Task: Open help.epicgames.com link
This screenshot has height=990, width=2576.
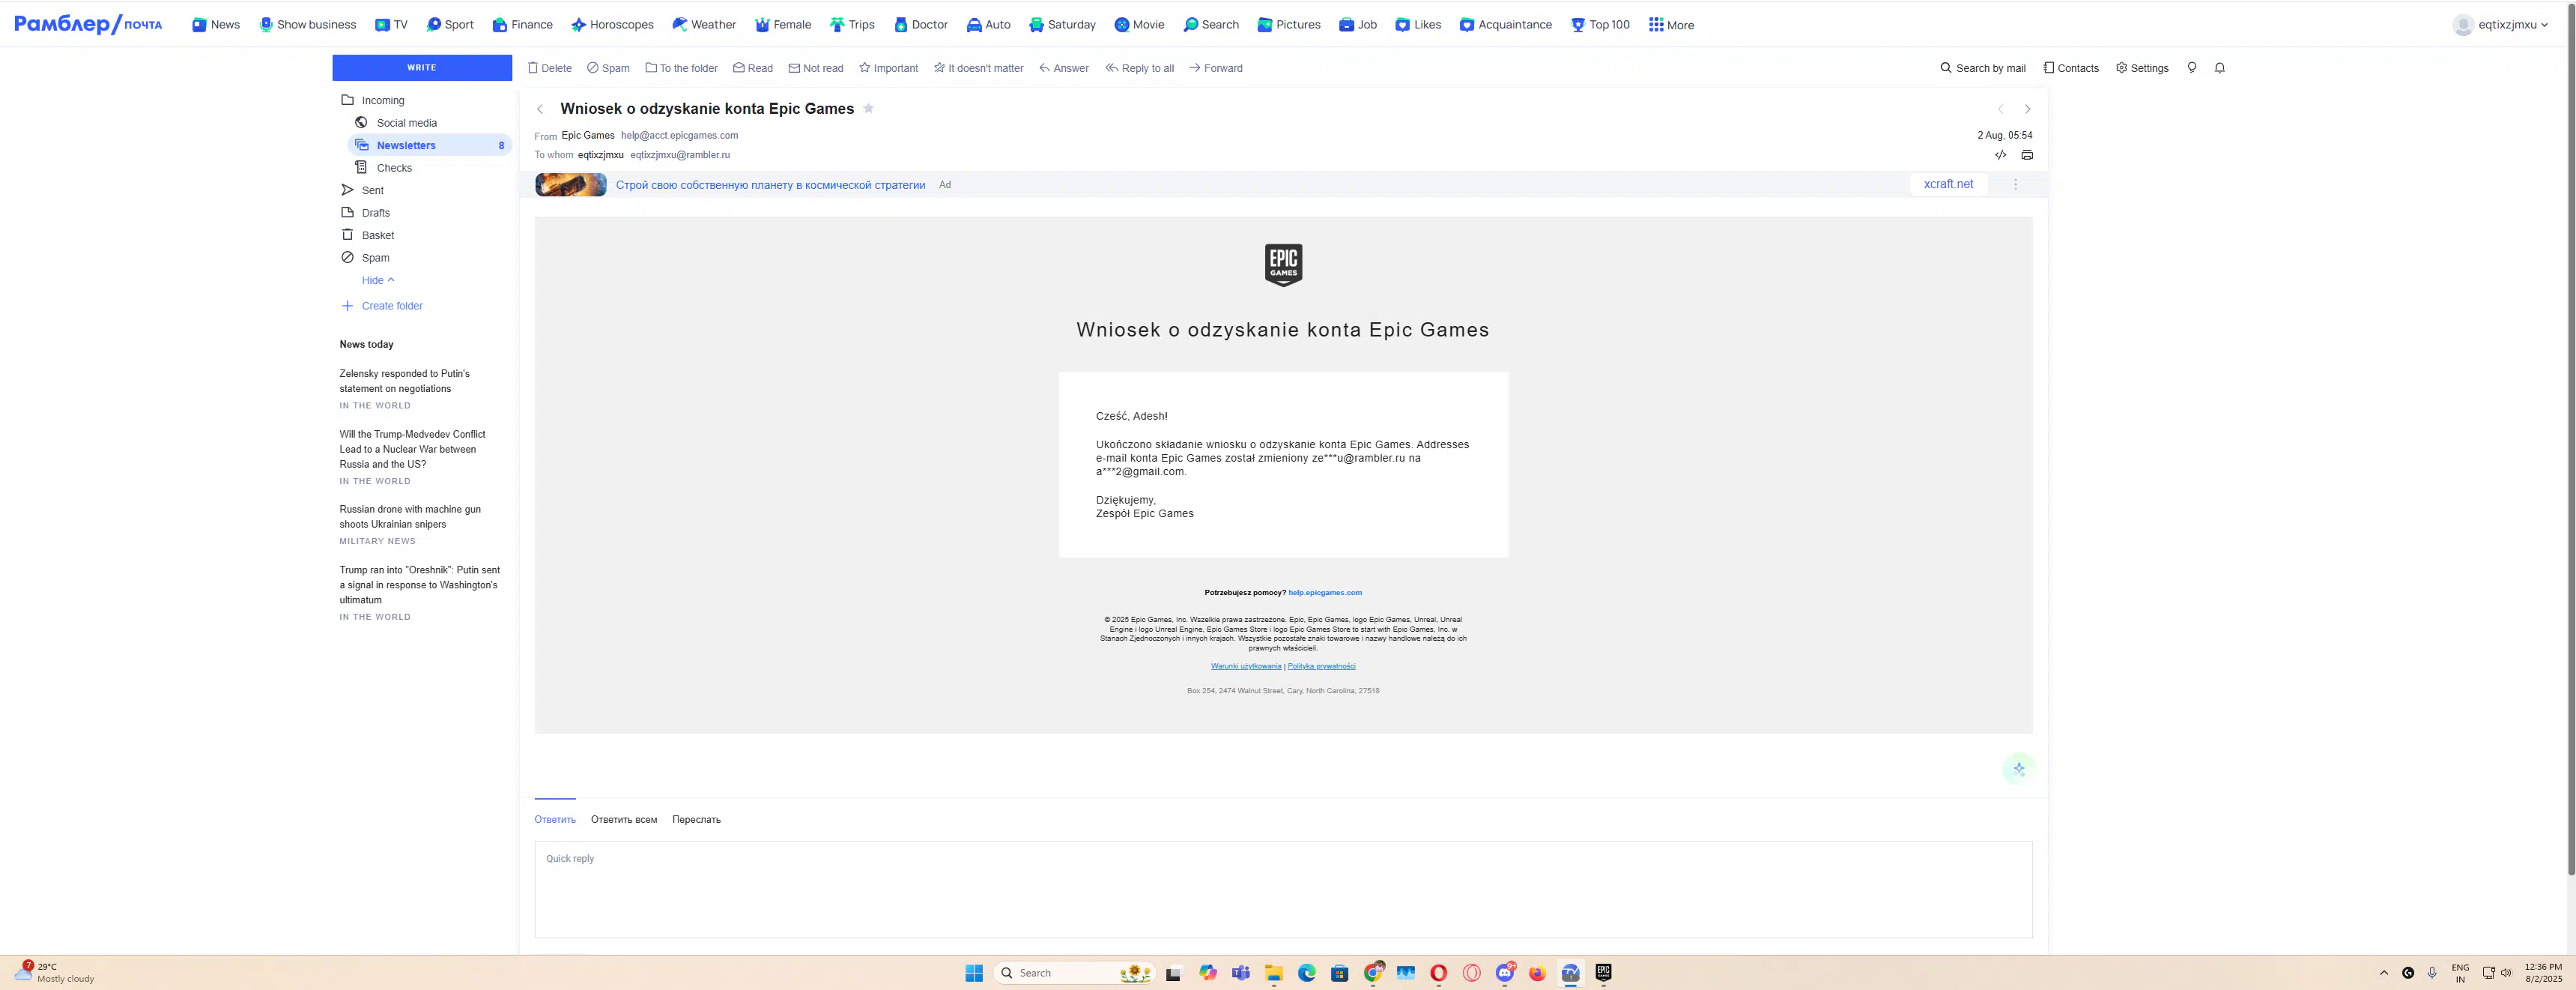Action: pyautogui.click(x=1325, y=593)
